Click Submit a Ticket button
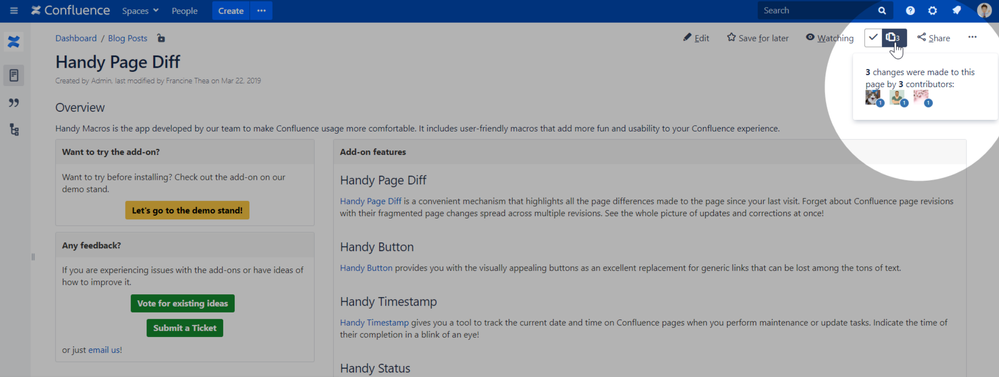The height and width of the screenshot is (377, 999). coord(185,328)
